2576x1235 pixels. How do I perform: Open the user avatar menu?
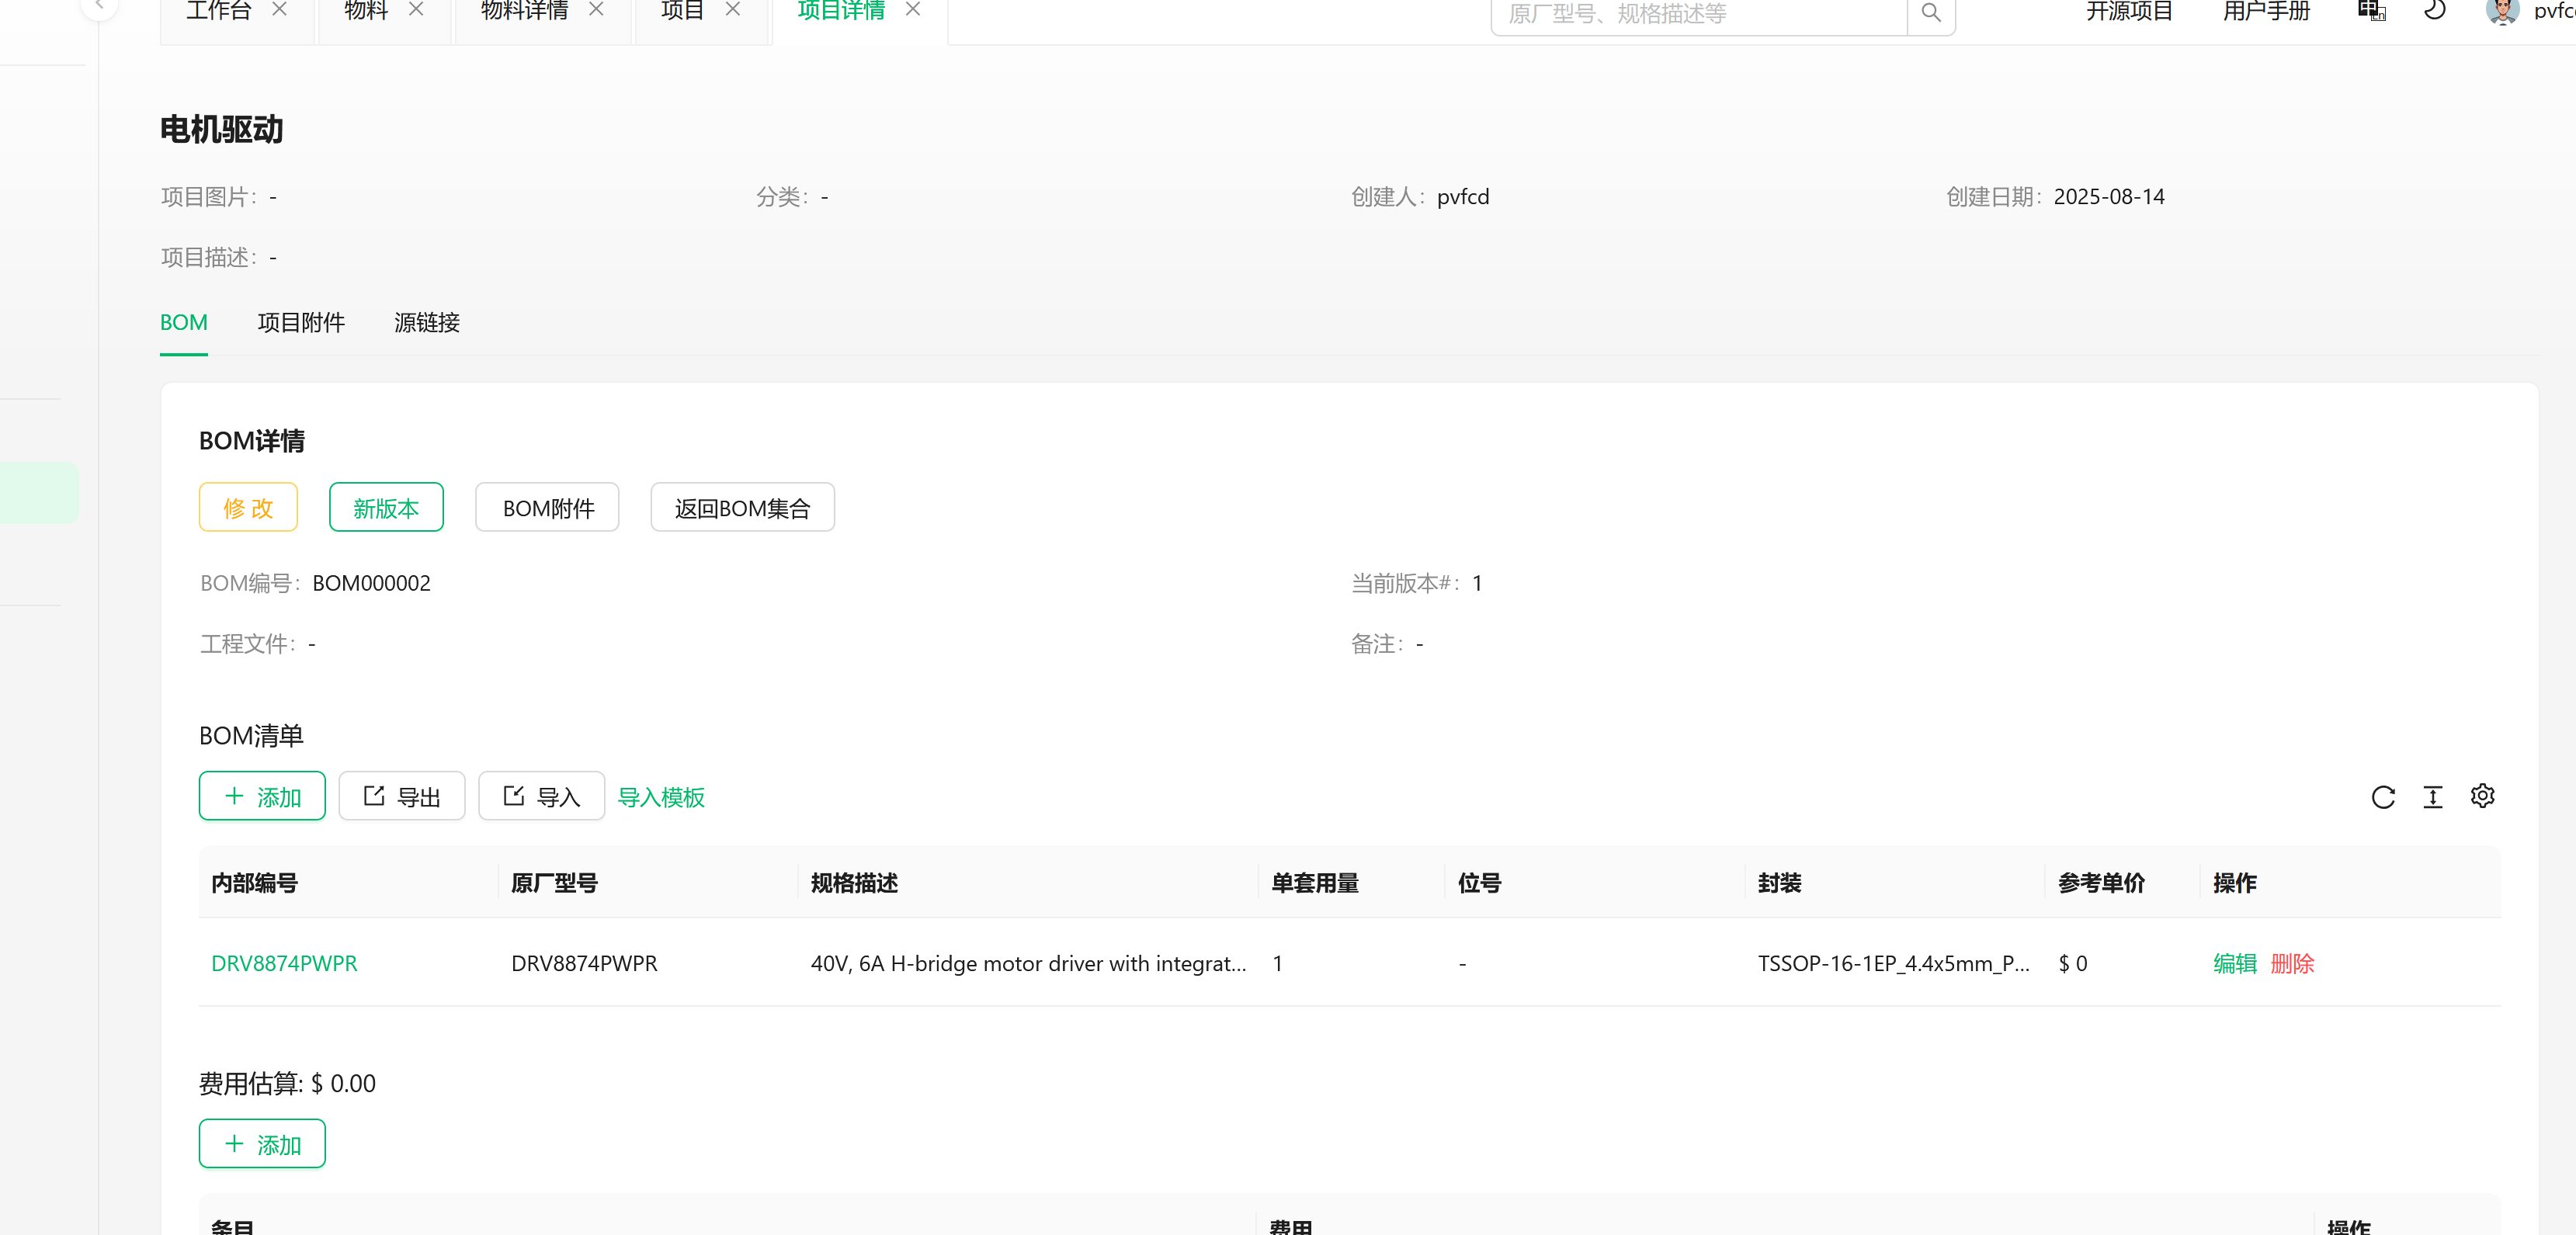point(2502,11)
